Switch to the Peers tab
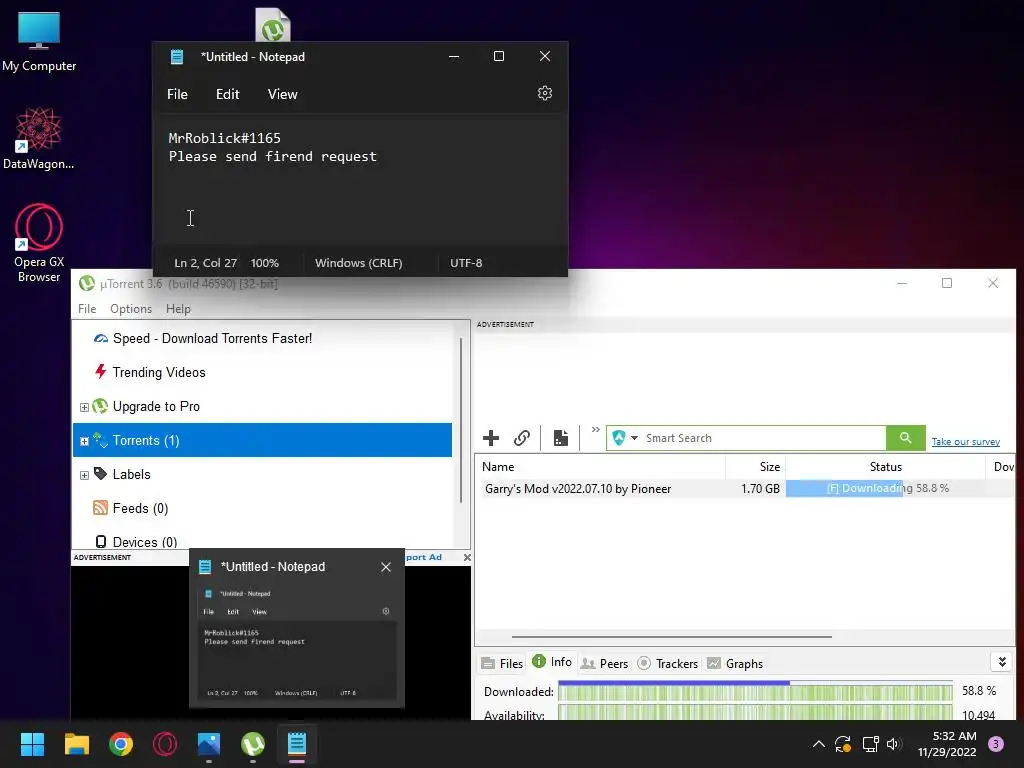 [604, 664]
